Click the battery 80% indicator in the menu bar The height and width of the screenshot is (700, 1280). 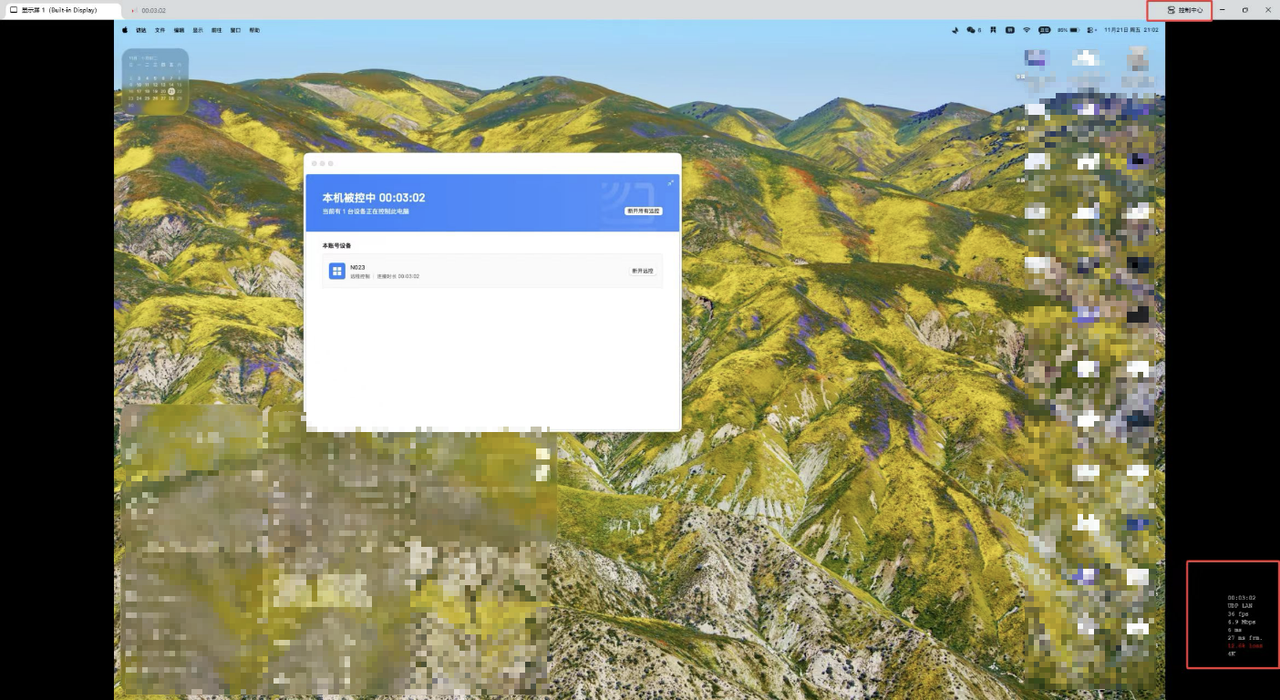pyautogui.click(x=1068, y=30)
